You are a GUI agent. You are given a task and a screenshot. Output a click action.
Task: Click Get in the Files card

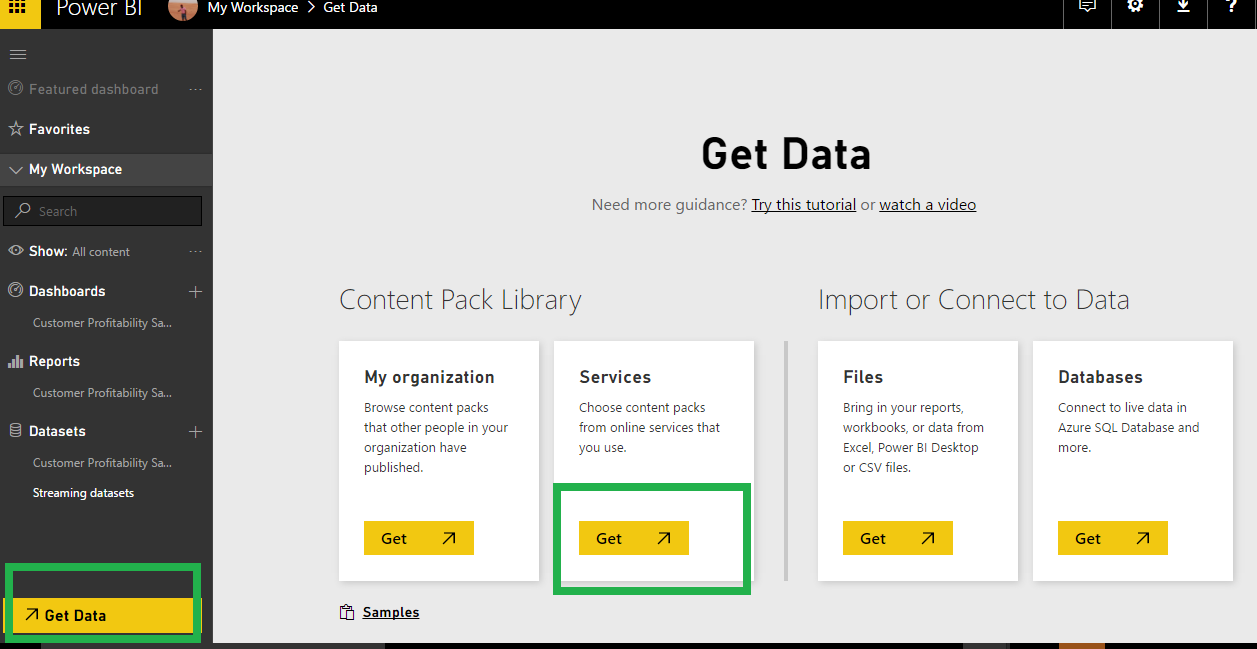(x=898, y=538)
